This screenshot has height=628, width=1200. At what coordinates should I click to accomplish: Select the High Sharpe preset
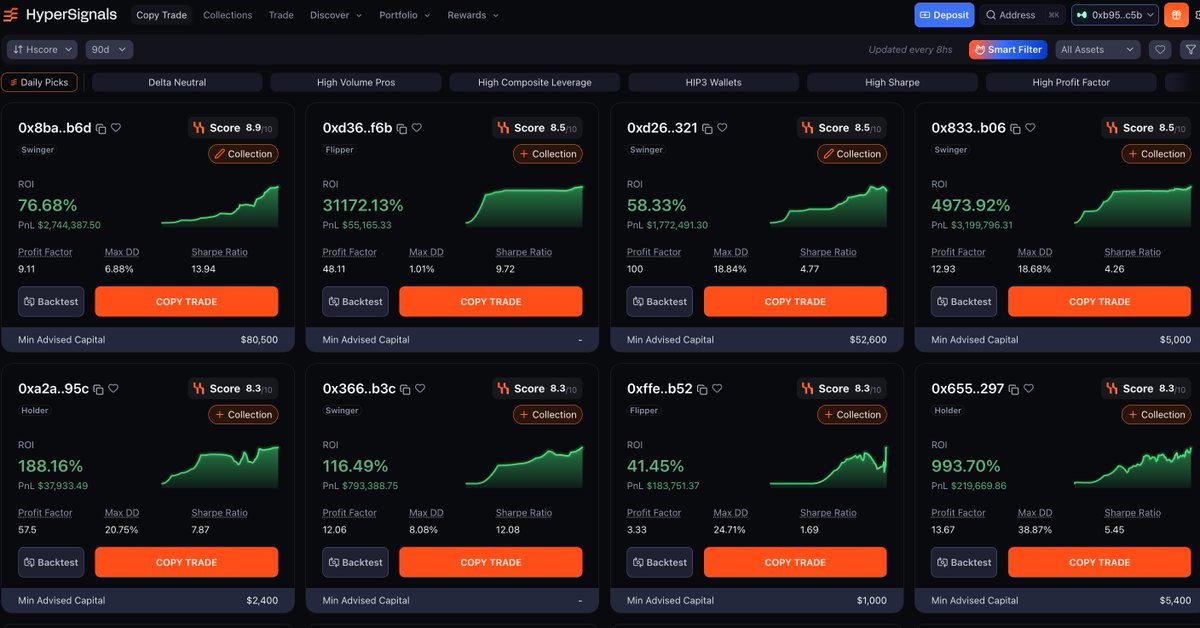tap(892, 82)
